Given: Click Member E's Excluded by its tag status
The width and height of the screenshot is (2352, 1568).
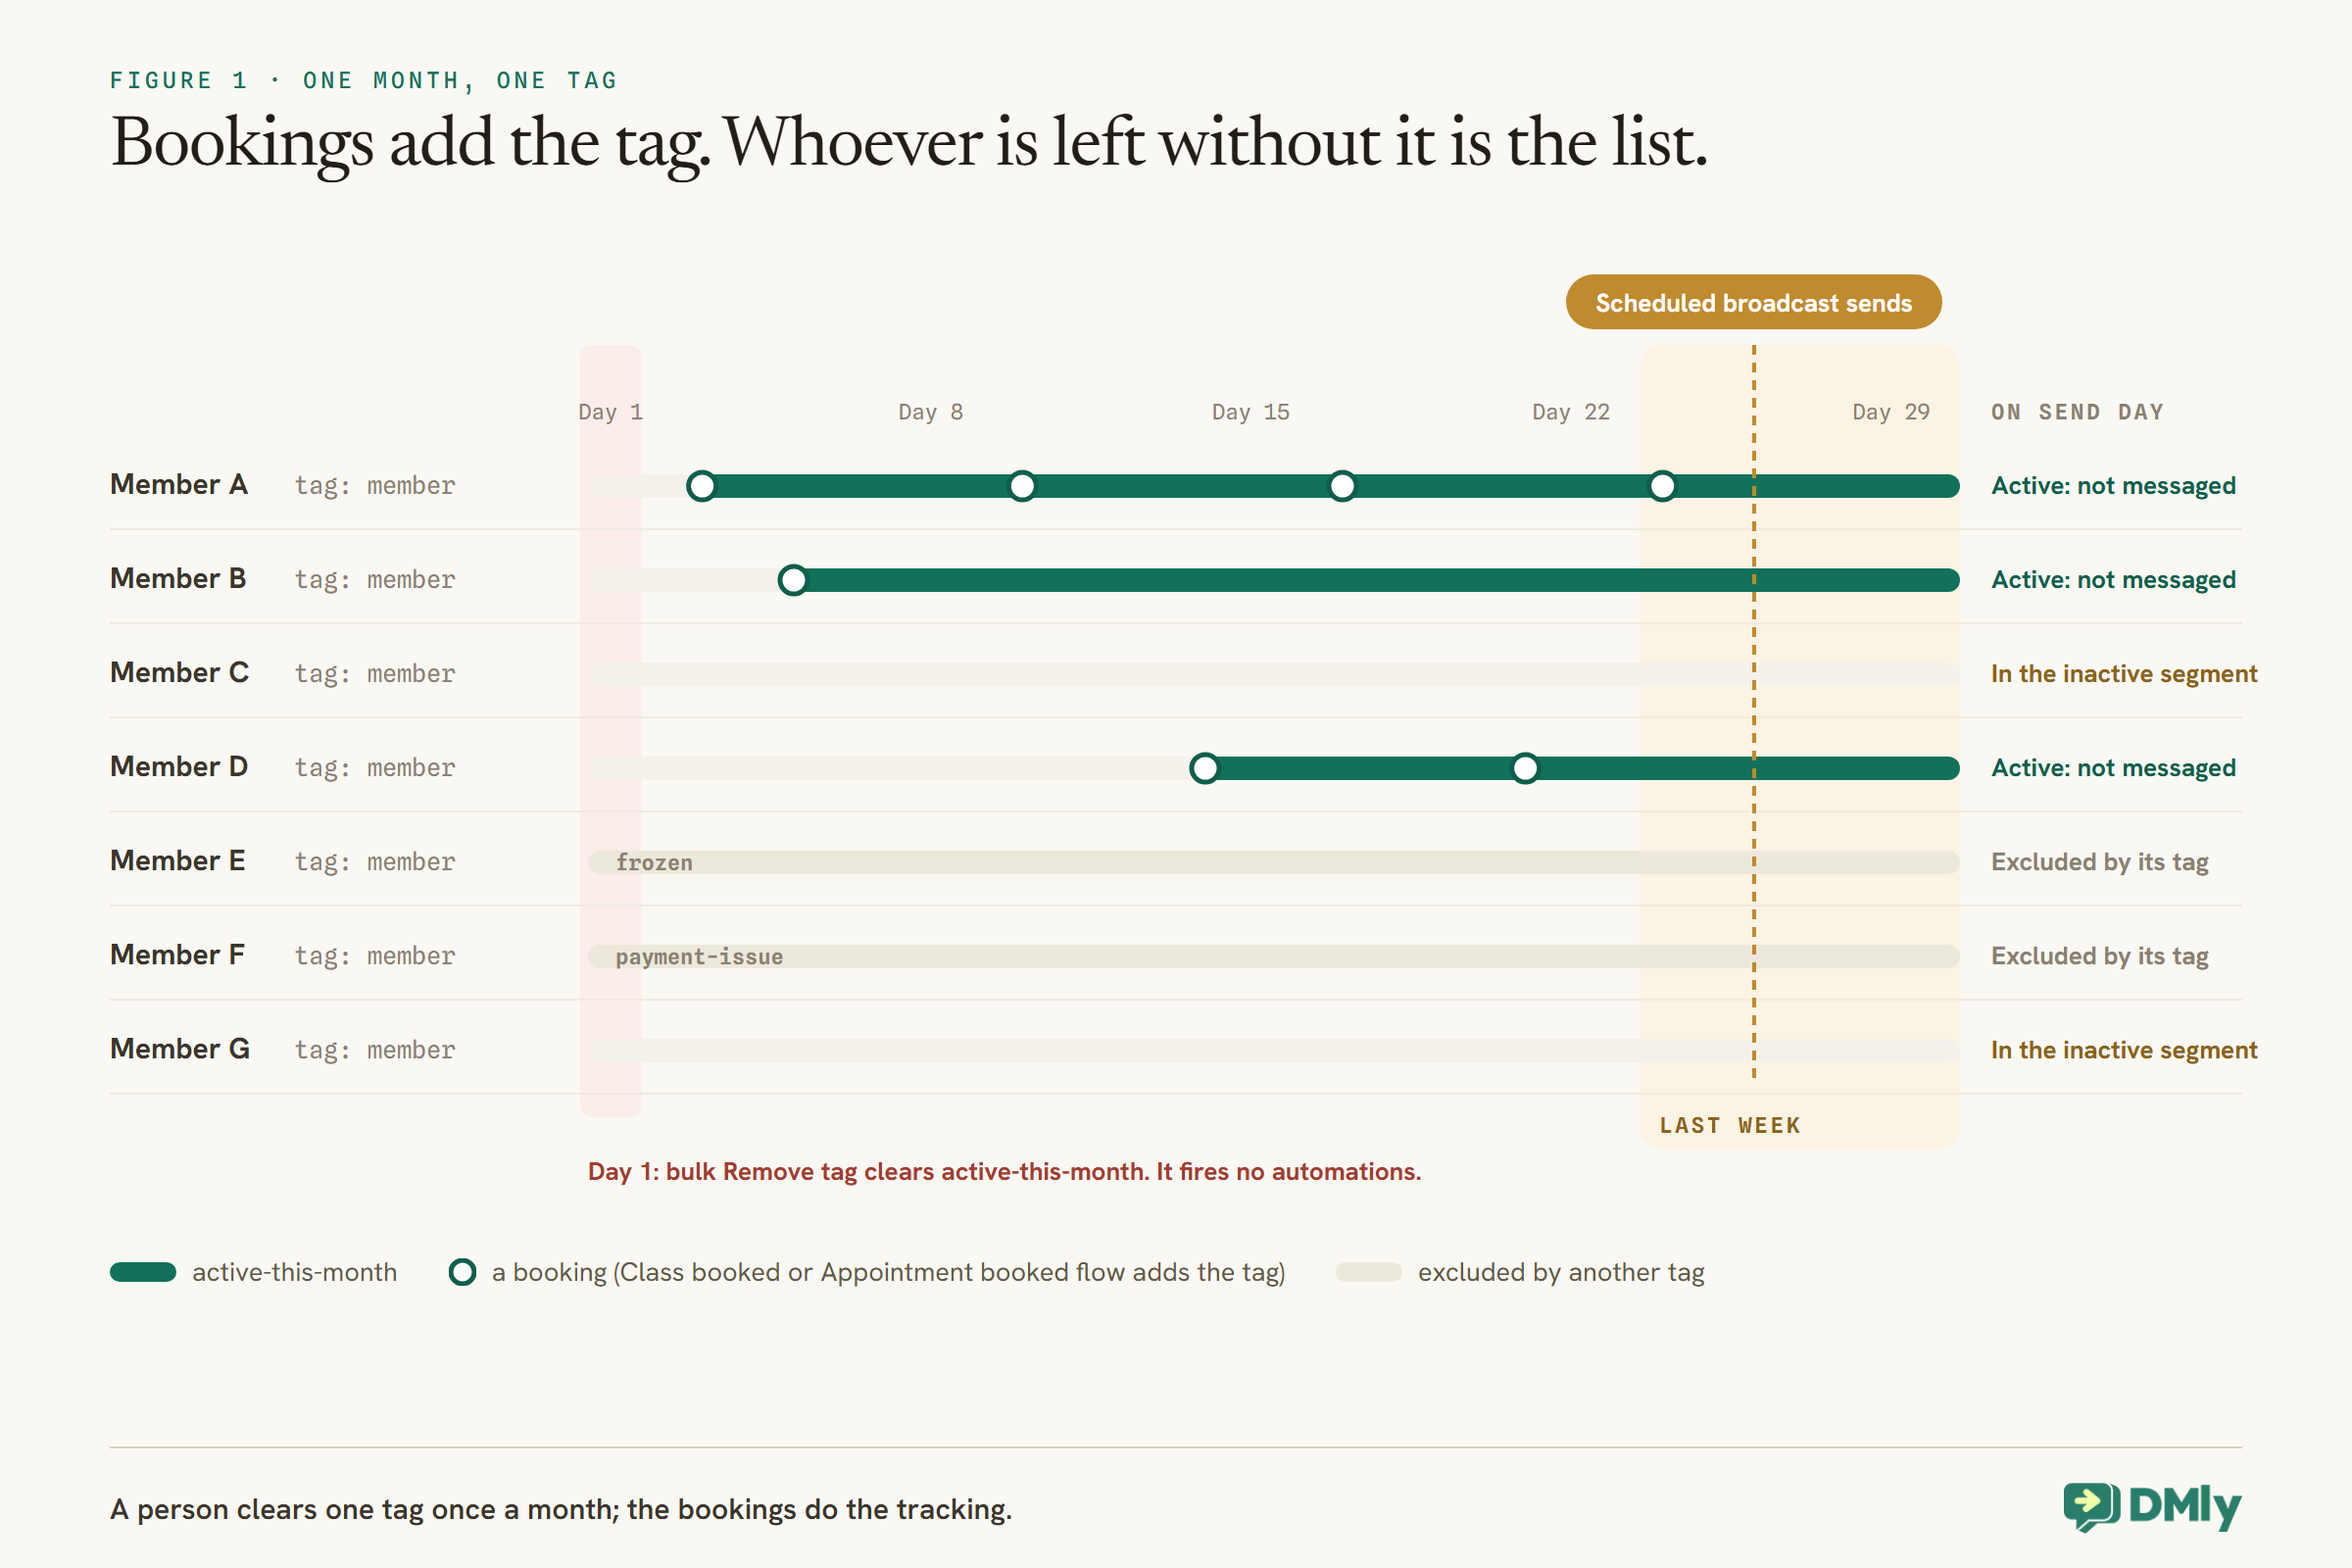Looking at the screenshot, I should click(2100, 862).
